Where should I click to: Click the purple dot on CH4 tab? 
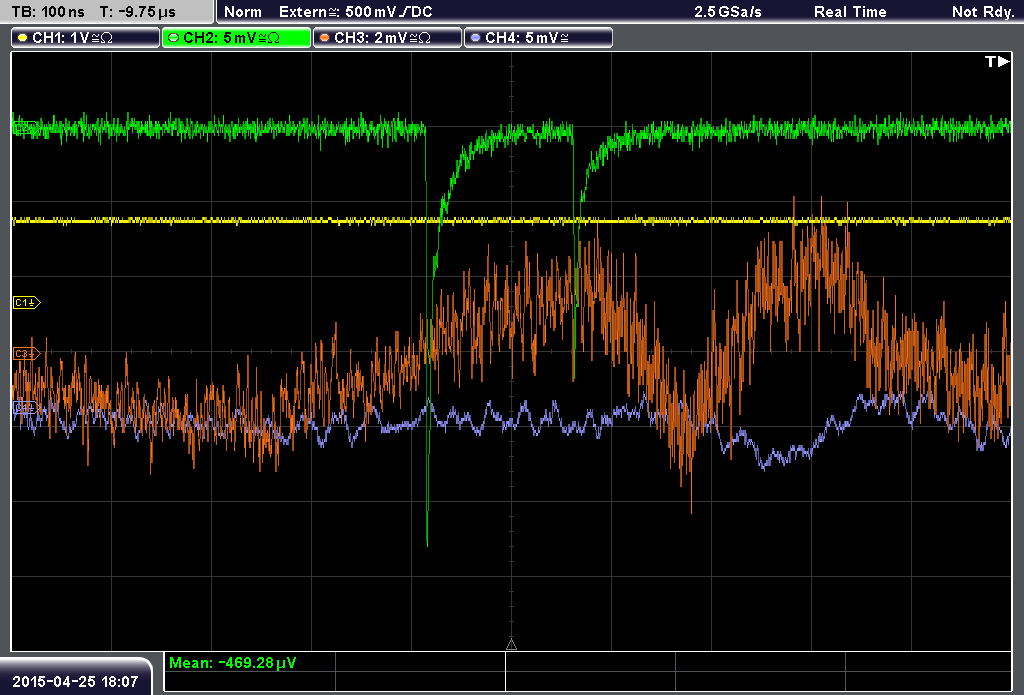475,38
